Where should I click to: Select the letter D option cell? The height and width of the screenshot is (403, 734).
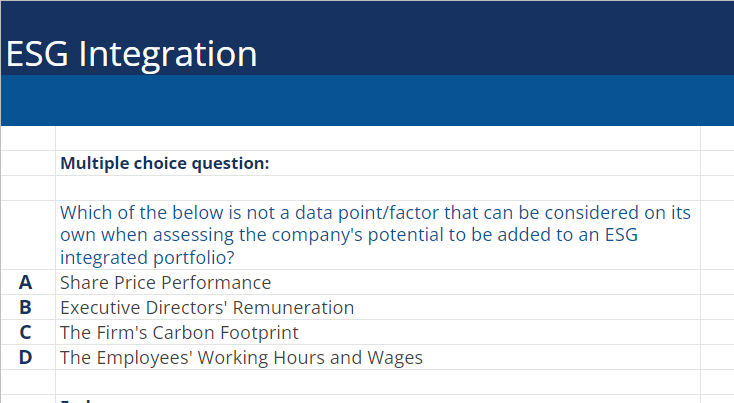click(27, 357)
